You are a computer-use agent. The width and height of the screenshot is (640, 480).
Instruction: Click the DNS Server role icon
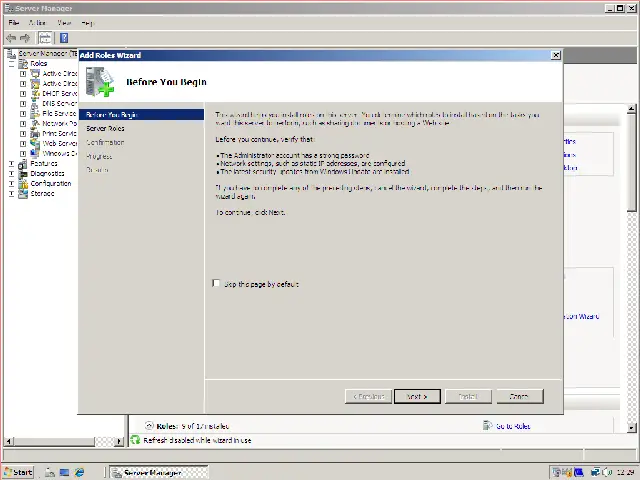coord(36,104)
